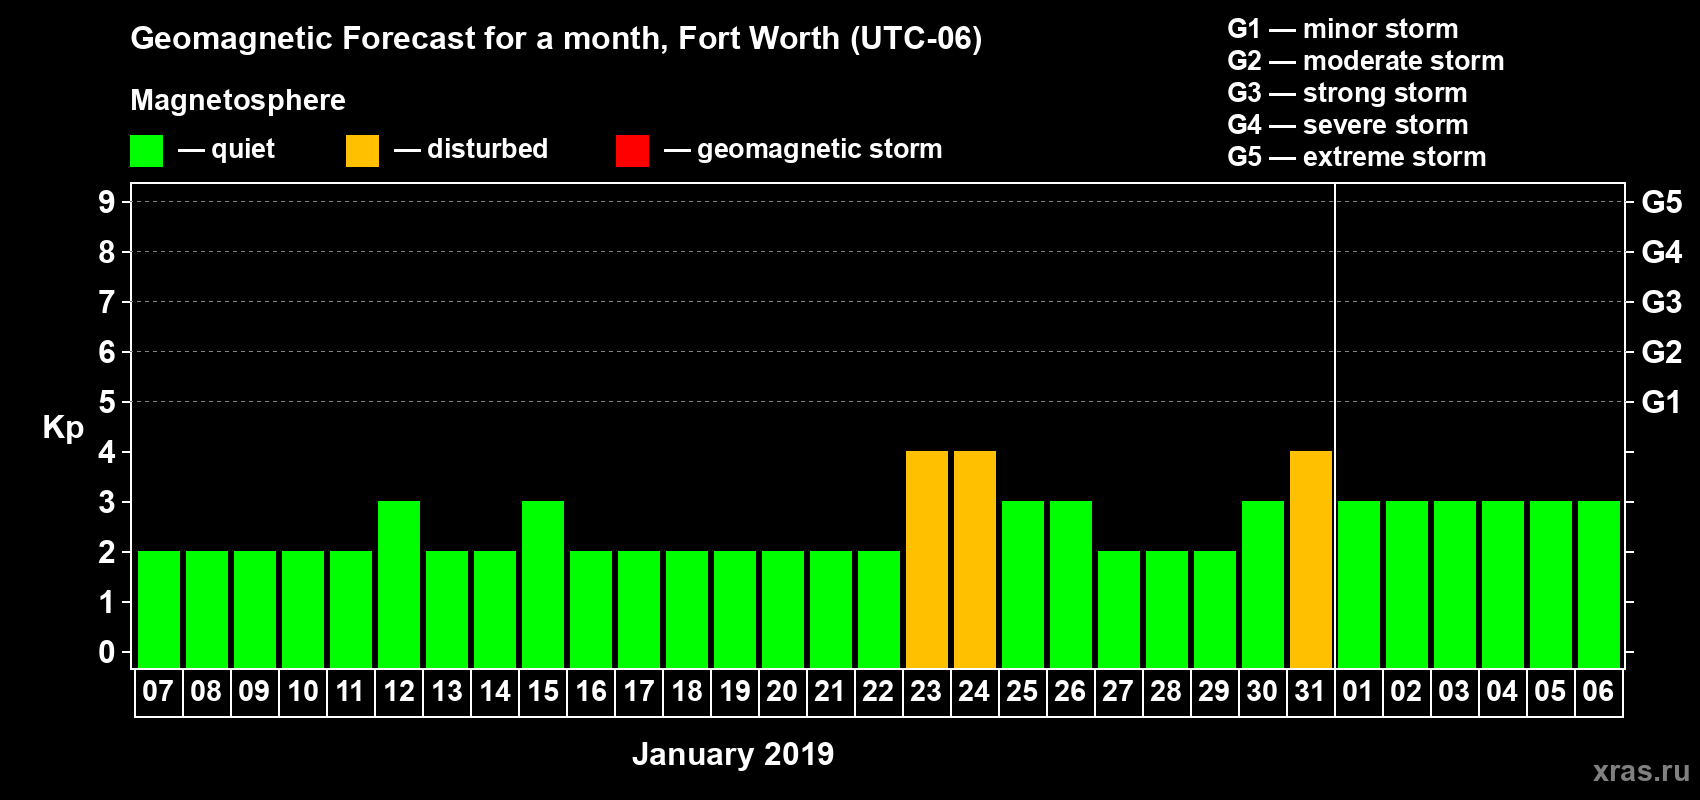Select the orange bar above date 31
The image size is (1700, 800).
[1310, 559]
